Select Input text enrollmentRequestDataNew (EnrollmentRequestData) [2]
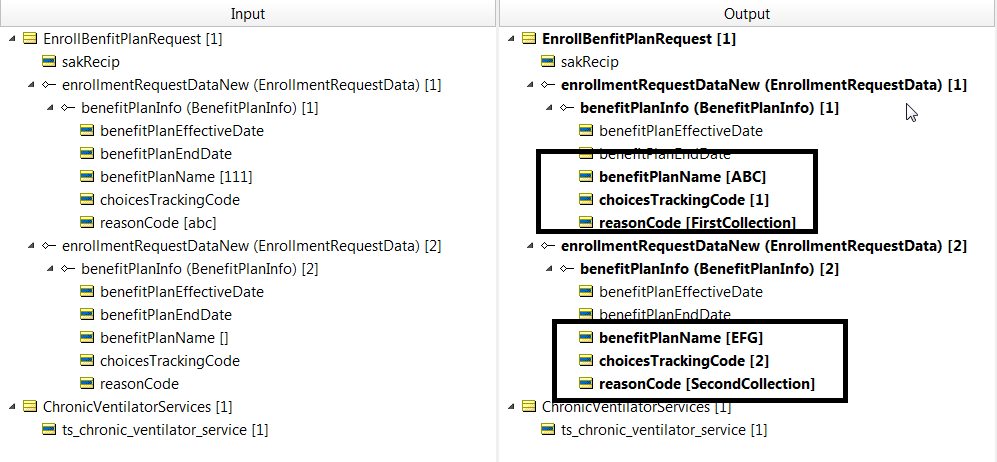 (252, 246)
